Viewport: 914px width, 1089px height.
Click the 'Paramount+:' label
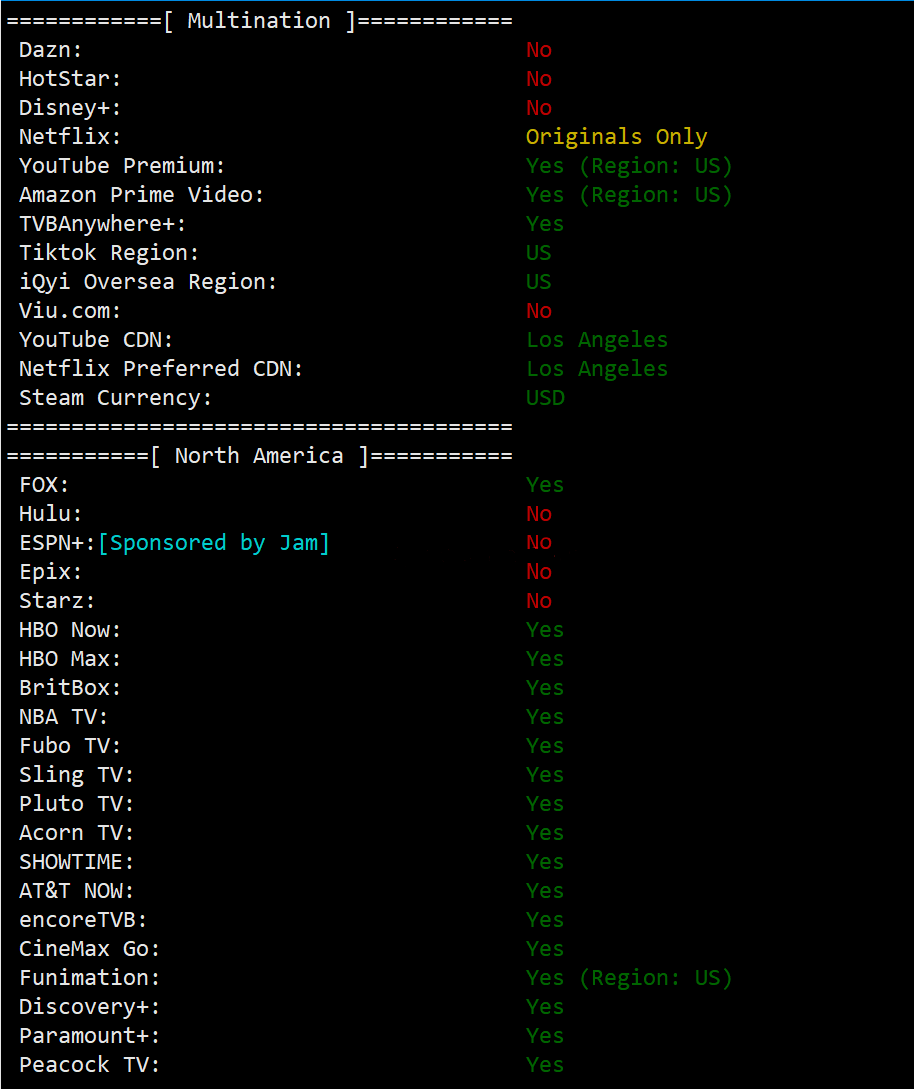89,1036
